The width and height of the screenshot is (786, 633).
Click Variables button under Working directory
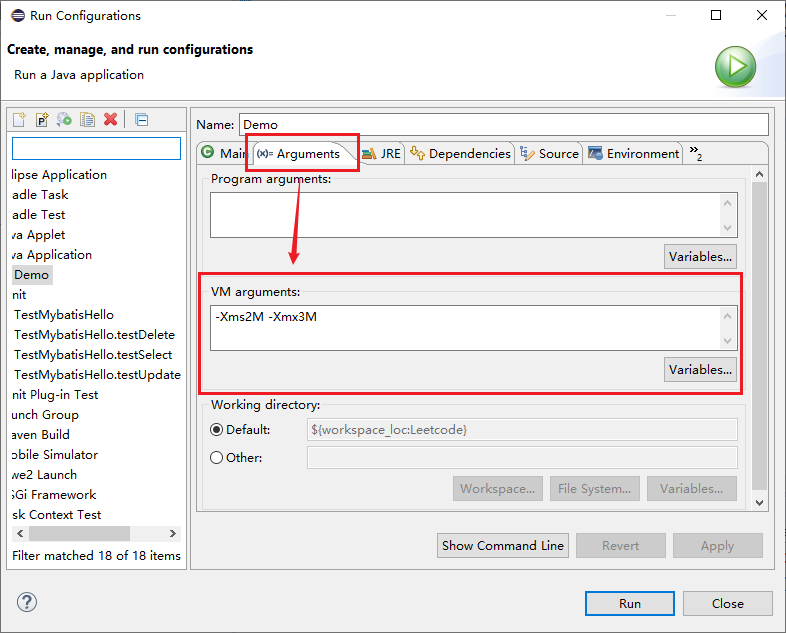pos(692,489)
